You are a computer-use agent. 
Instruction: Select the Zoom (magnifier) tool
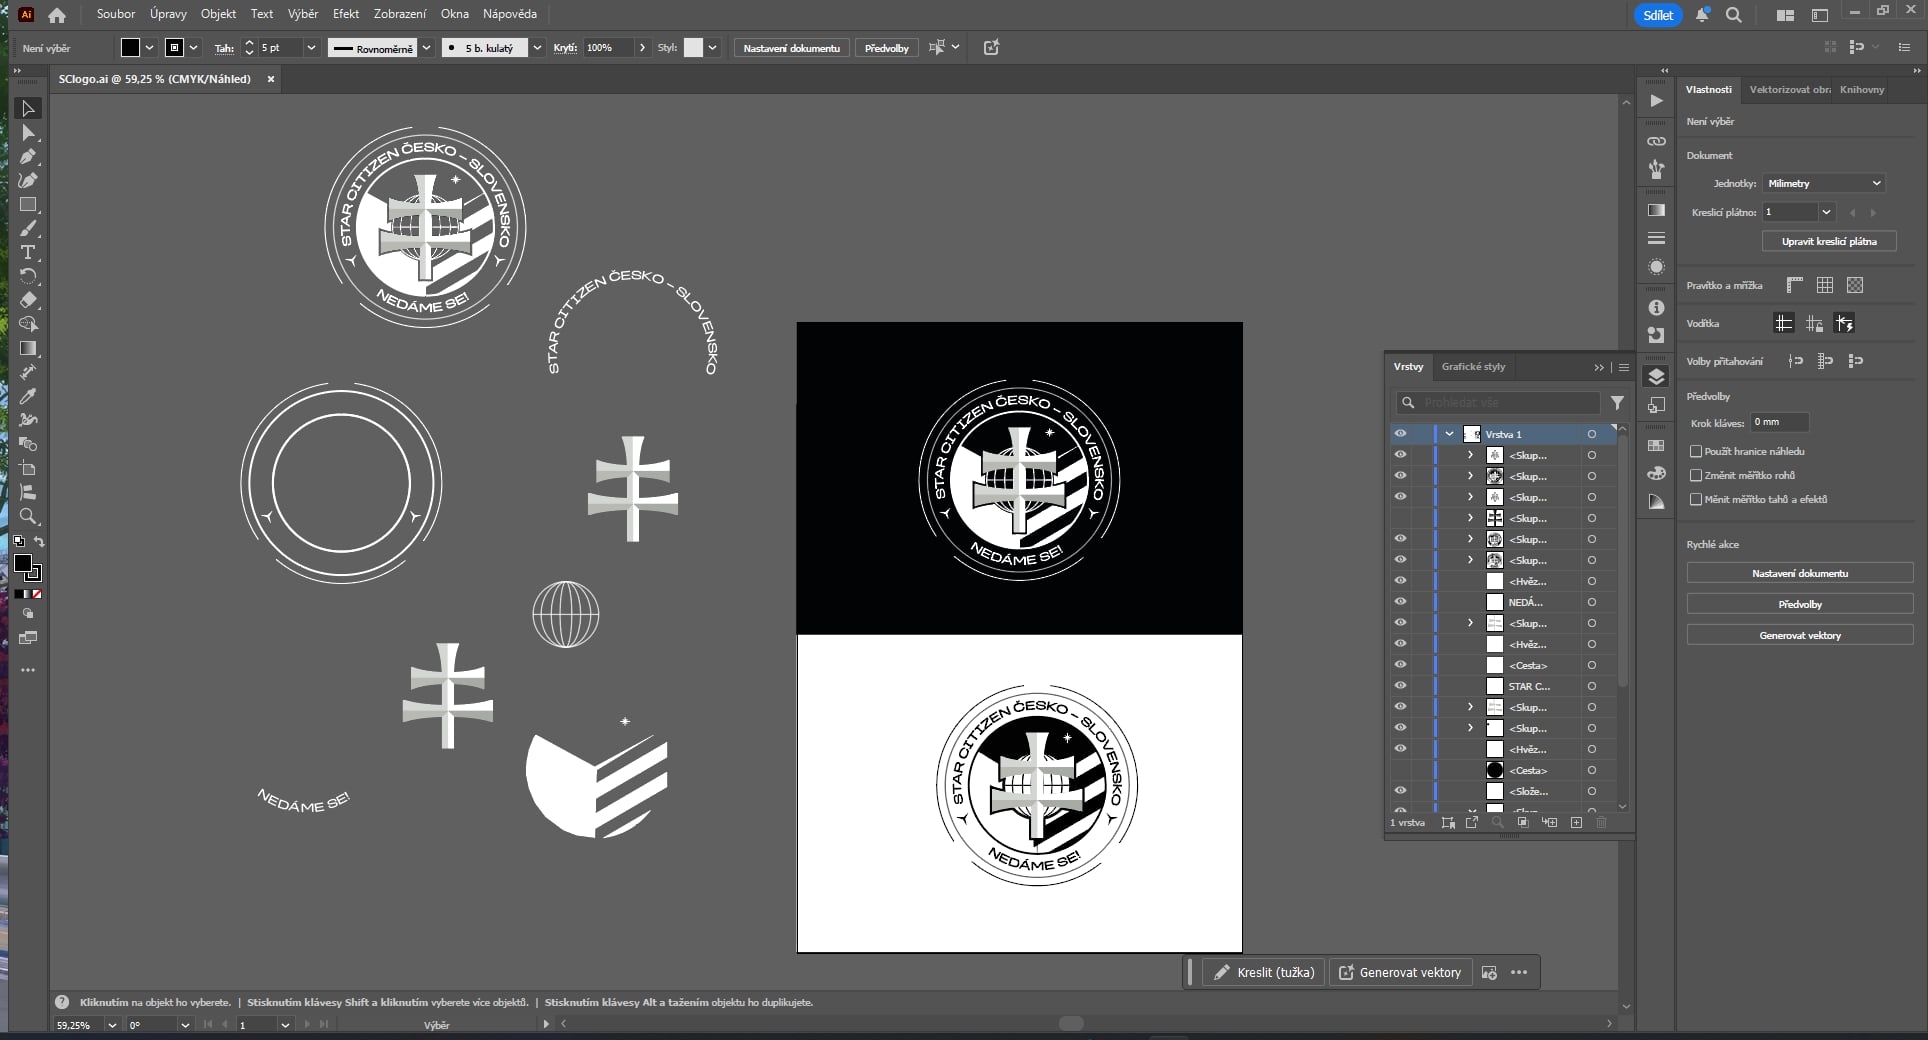coord(28,516)
